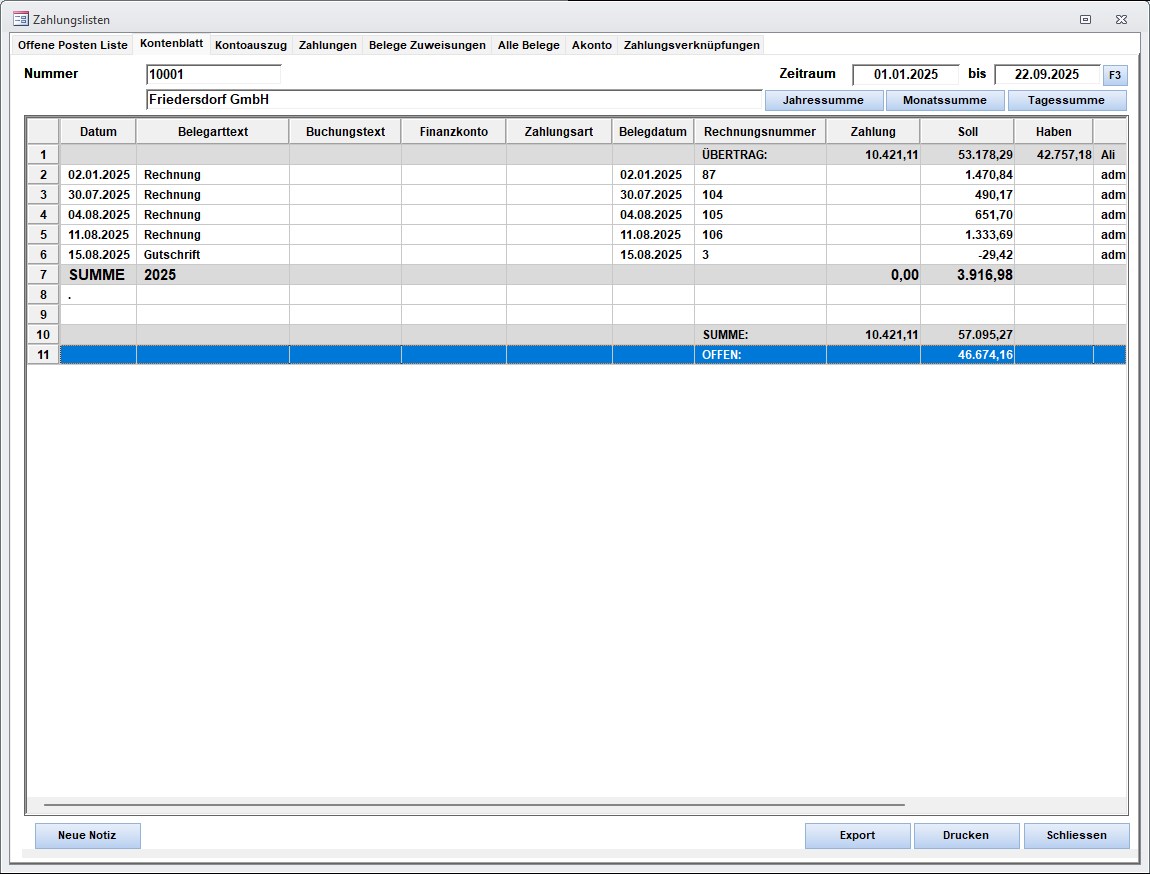Click the restore window icon
The height and width of the screenshot is (874, 1150).
coord(1085,19)
